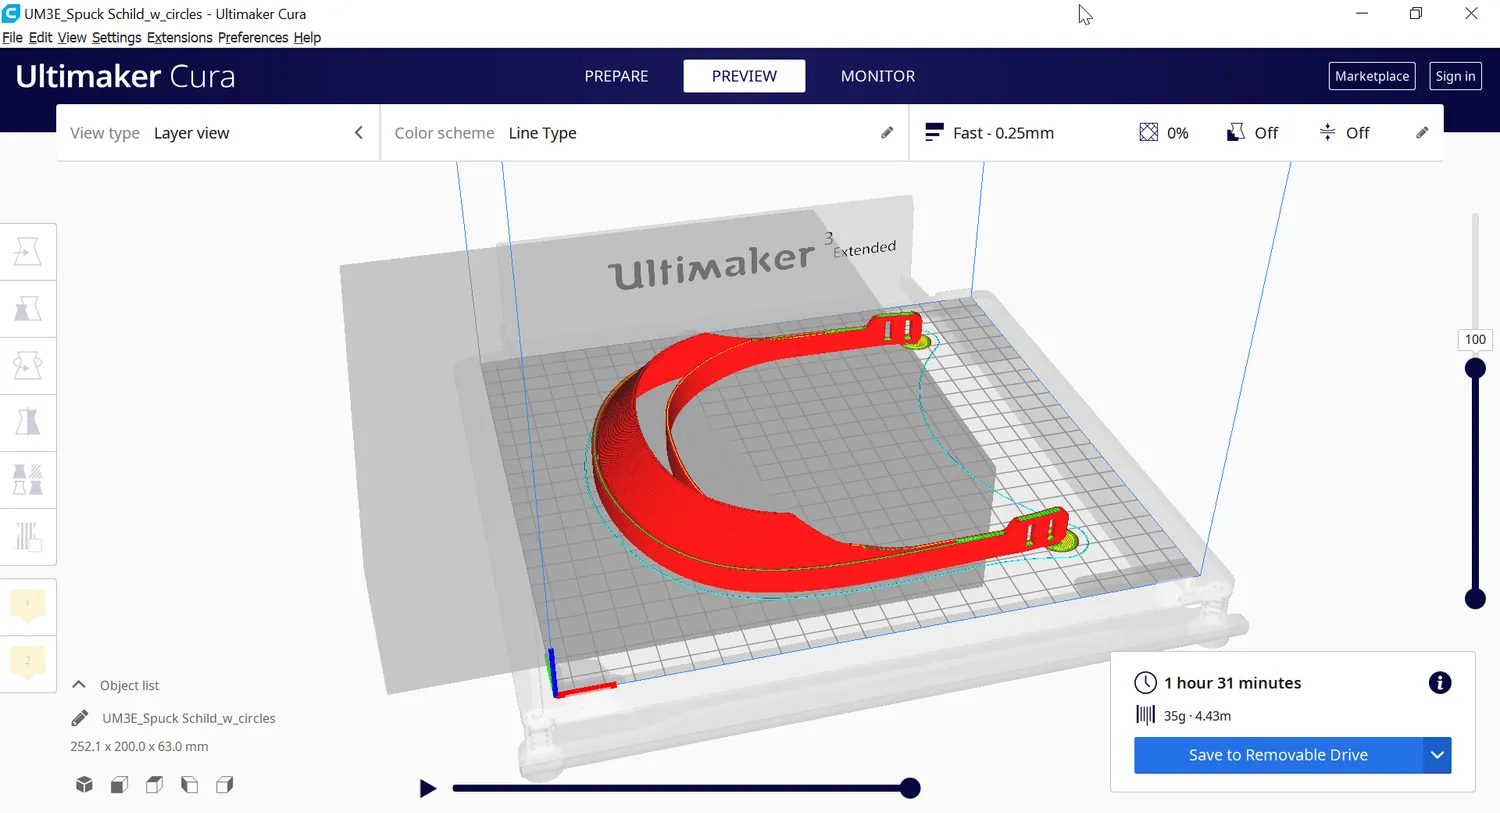Select the Mirror tool in left toolbar
Image resolution: width=1500 pixels, height=813 pixels.
point(28,422)
